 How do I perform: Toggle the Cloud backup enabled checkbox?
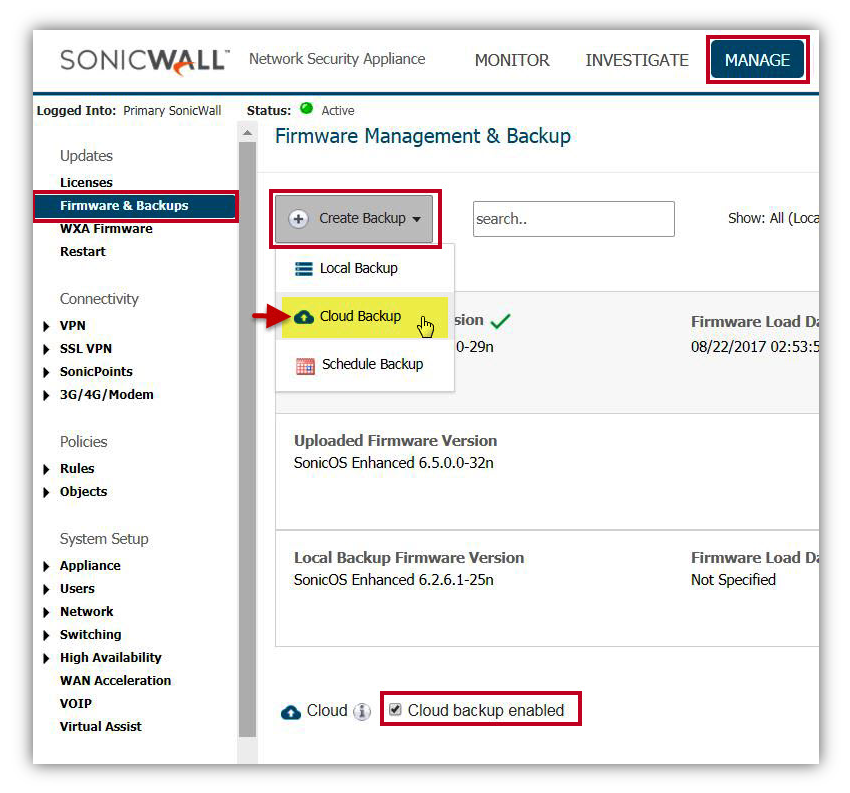pos(395,710)
